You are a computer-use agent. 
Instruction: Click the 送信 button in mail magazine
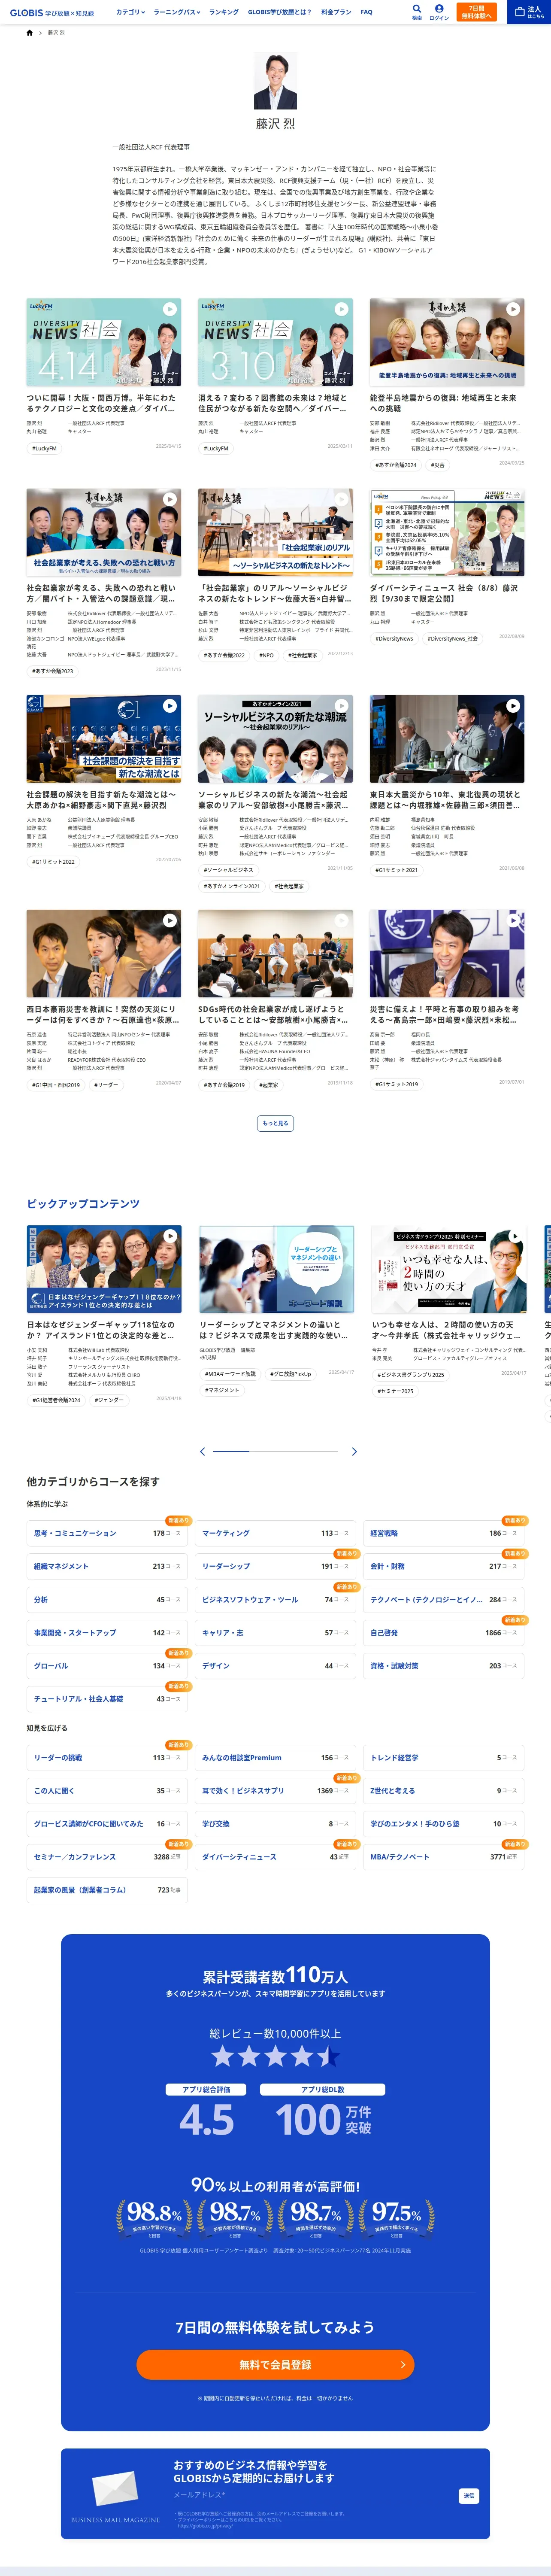click(x=468, y=2496)
